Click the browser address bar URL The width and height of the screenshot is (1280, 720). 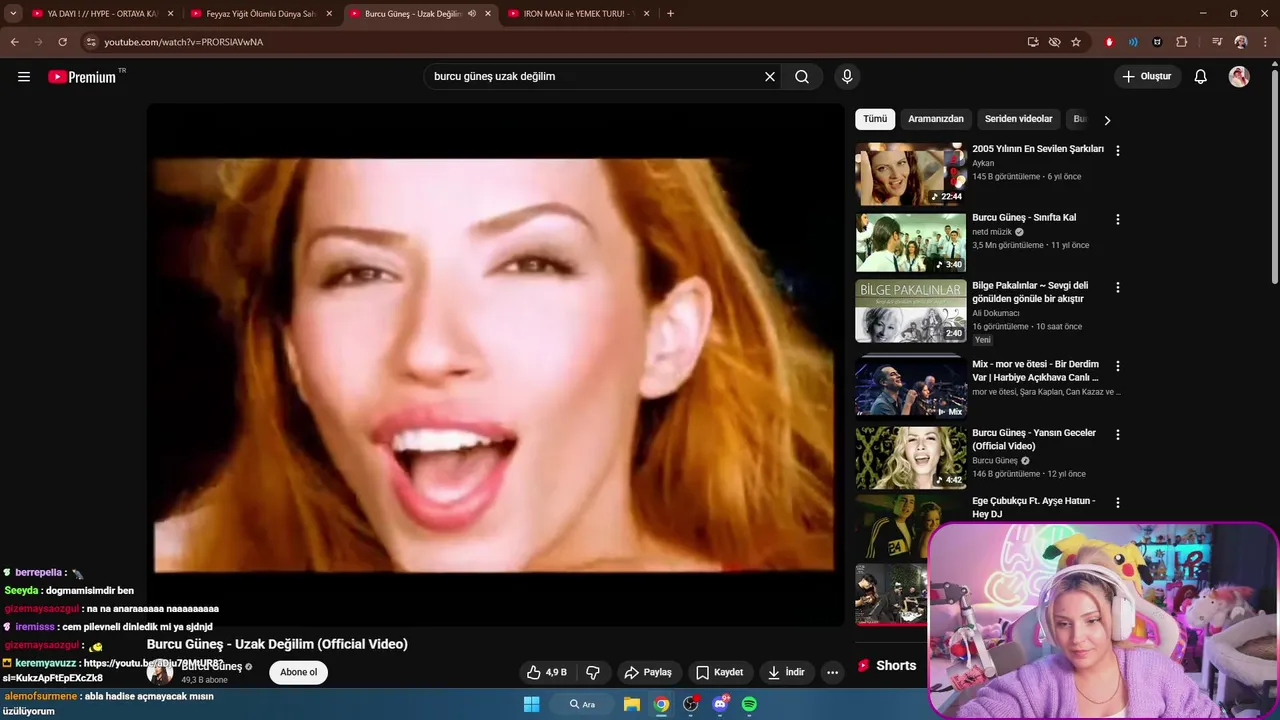(184, 42)
